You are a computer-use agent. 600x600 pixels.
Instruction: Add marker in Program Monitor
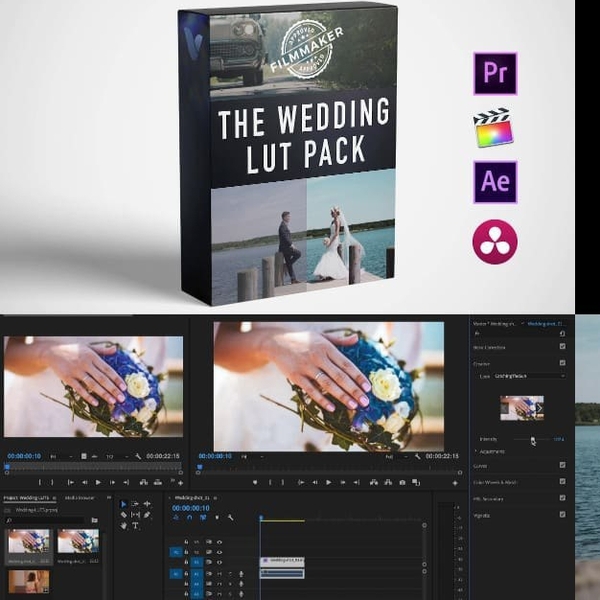coord(255,483)
